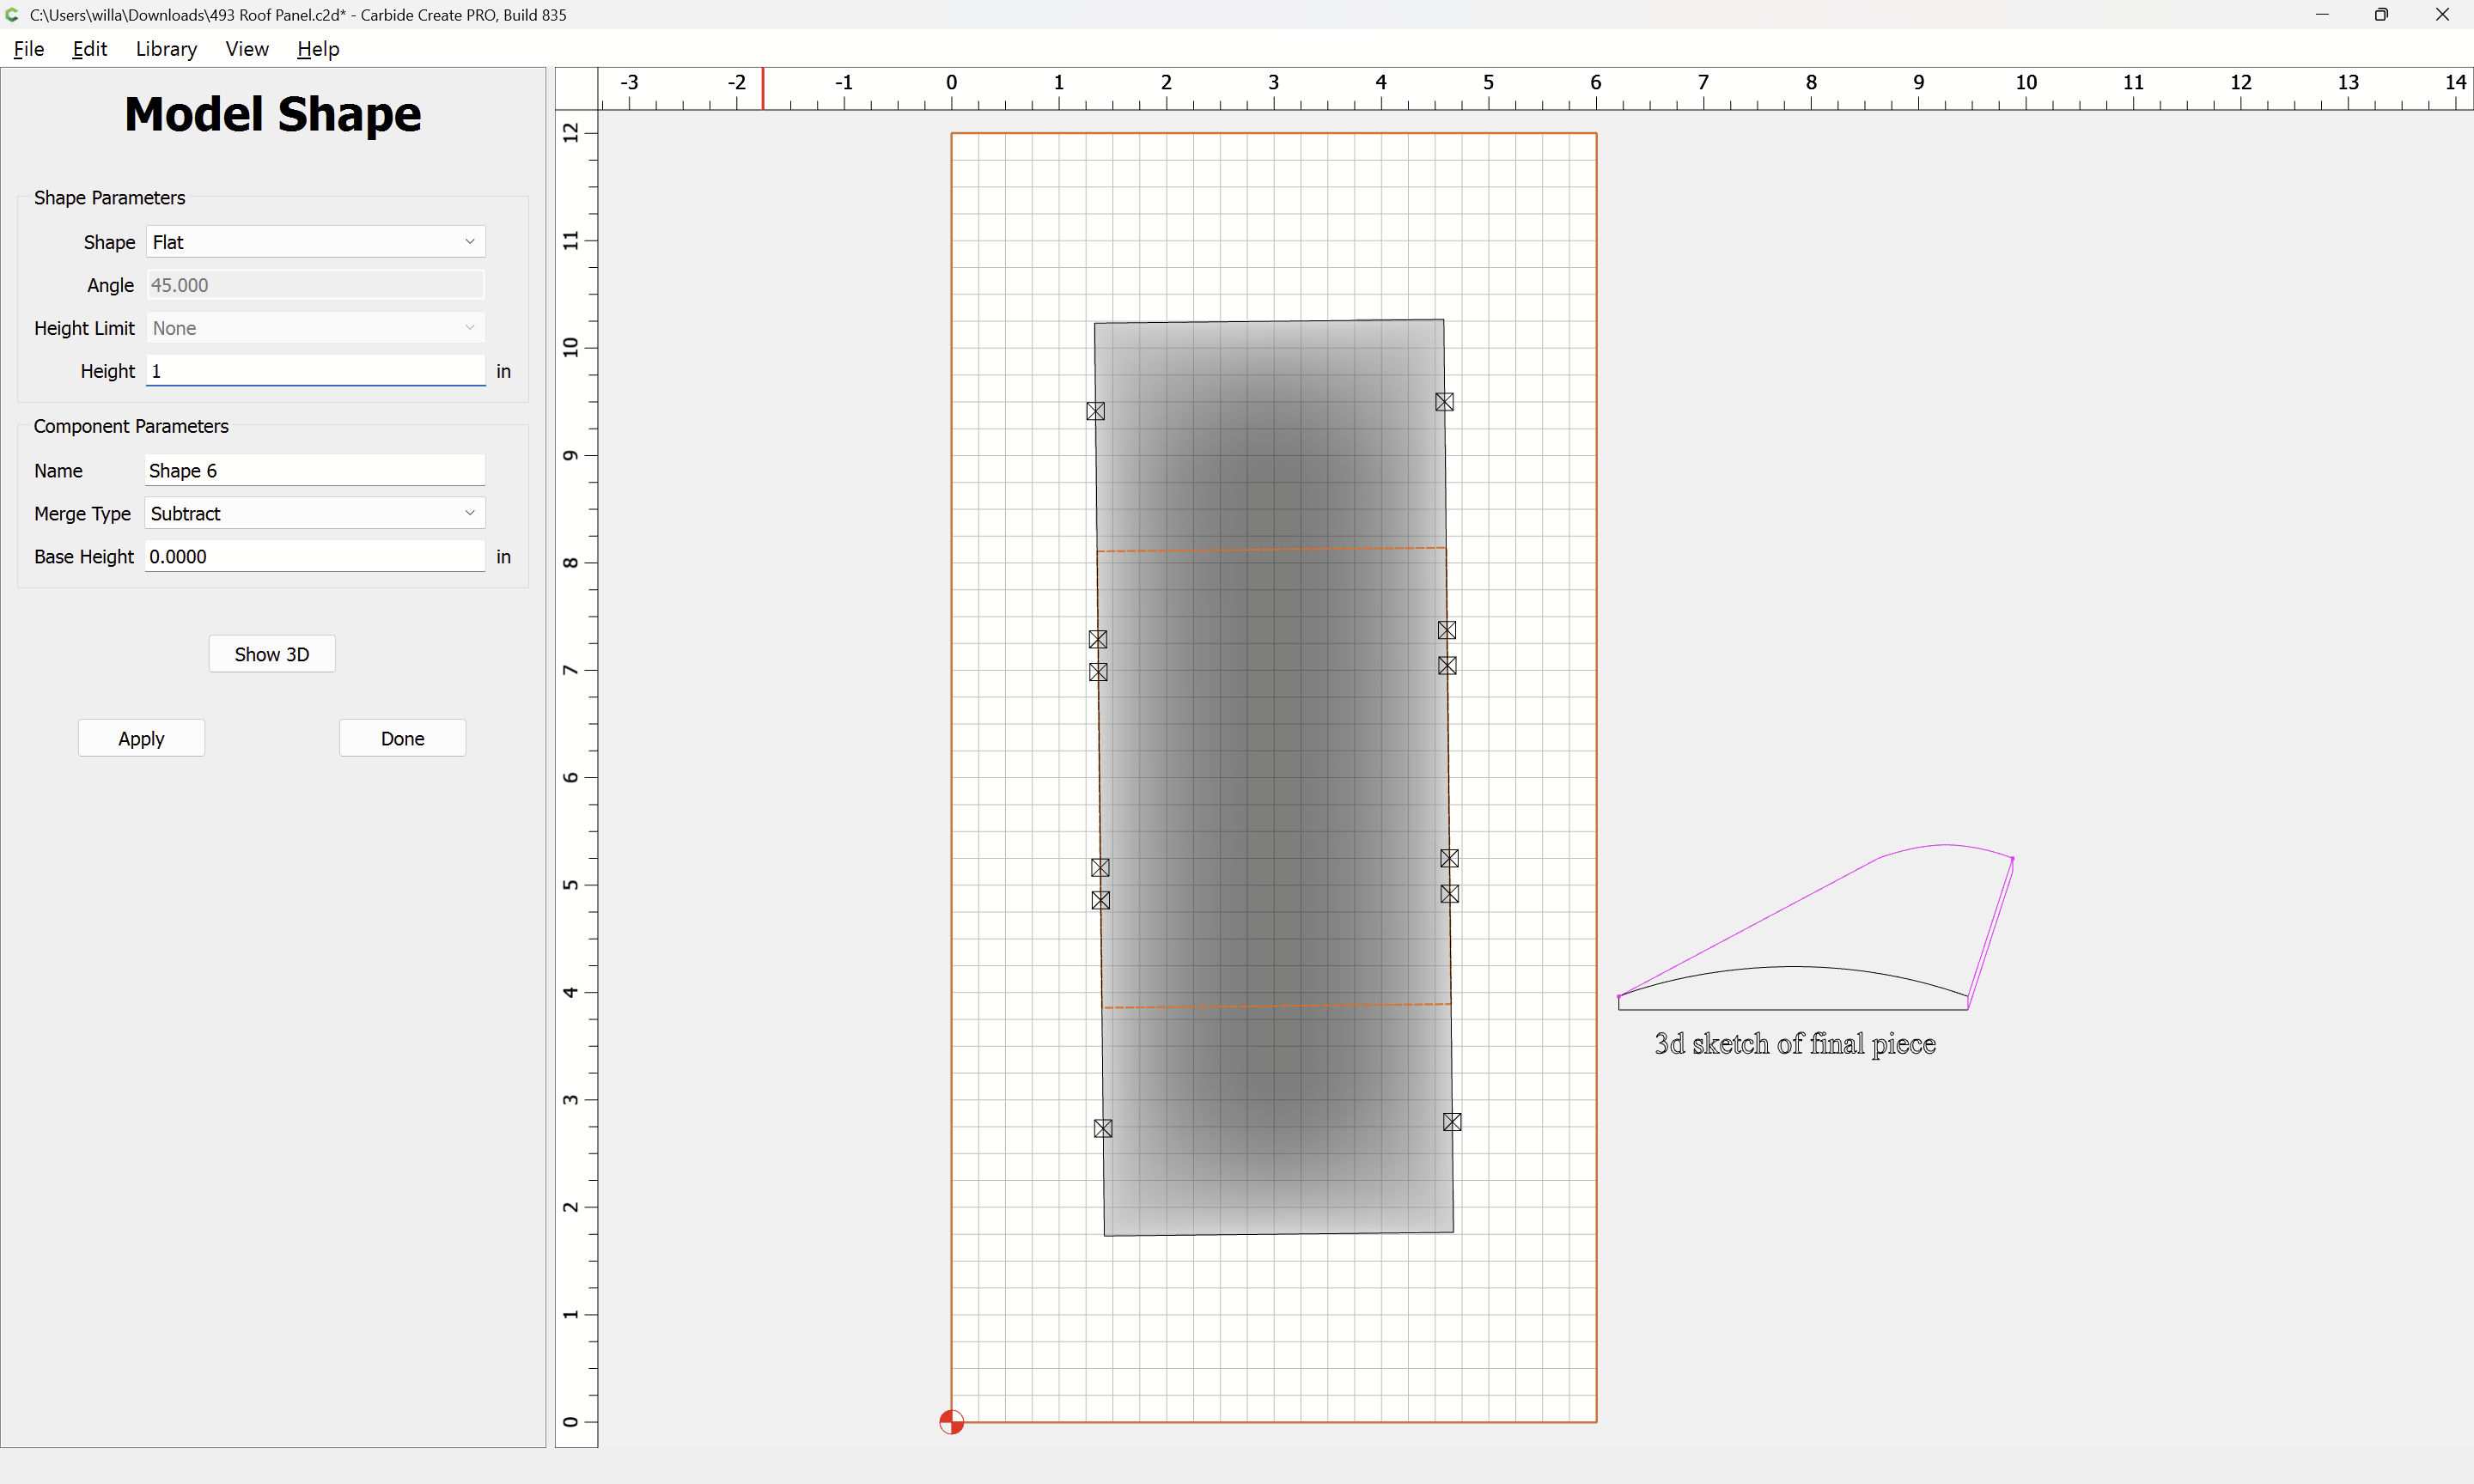Click the bottom-right node handle of the shape
Viewport: 2474px width, 1484px height.
[1452, 1122]
